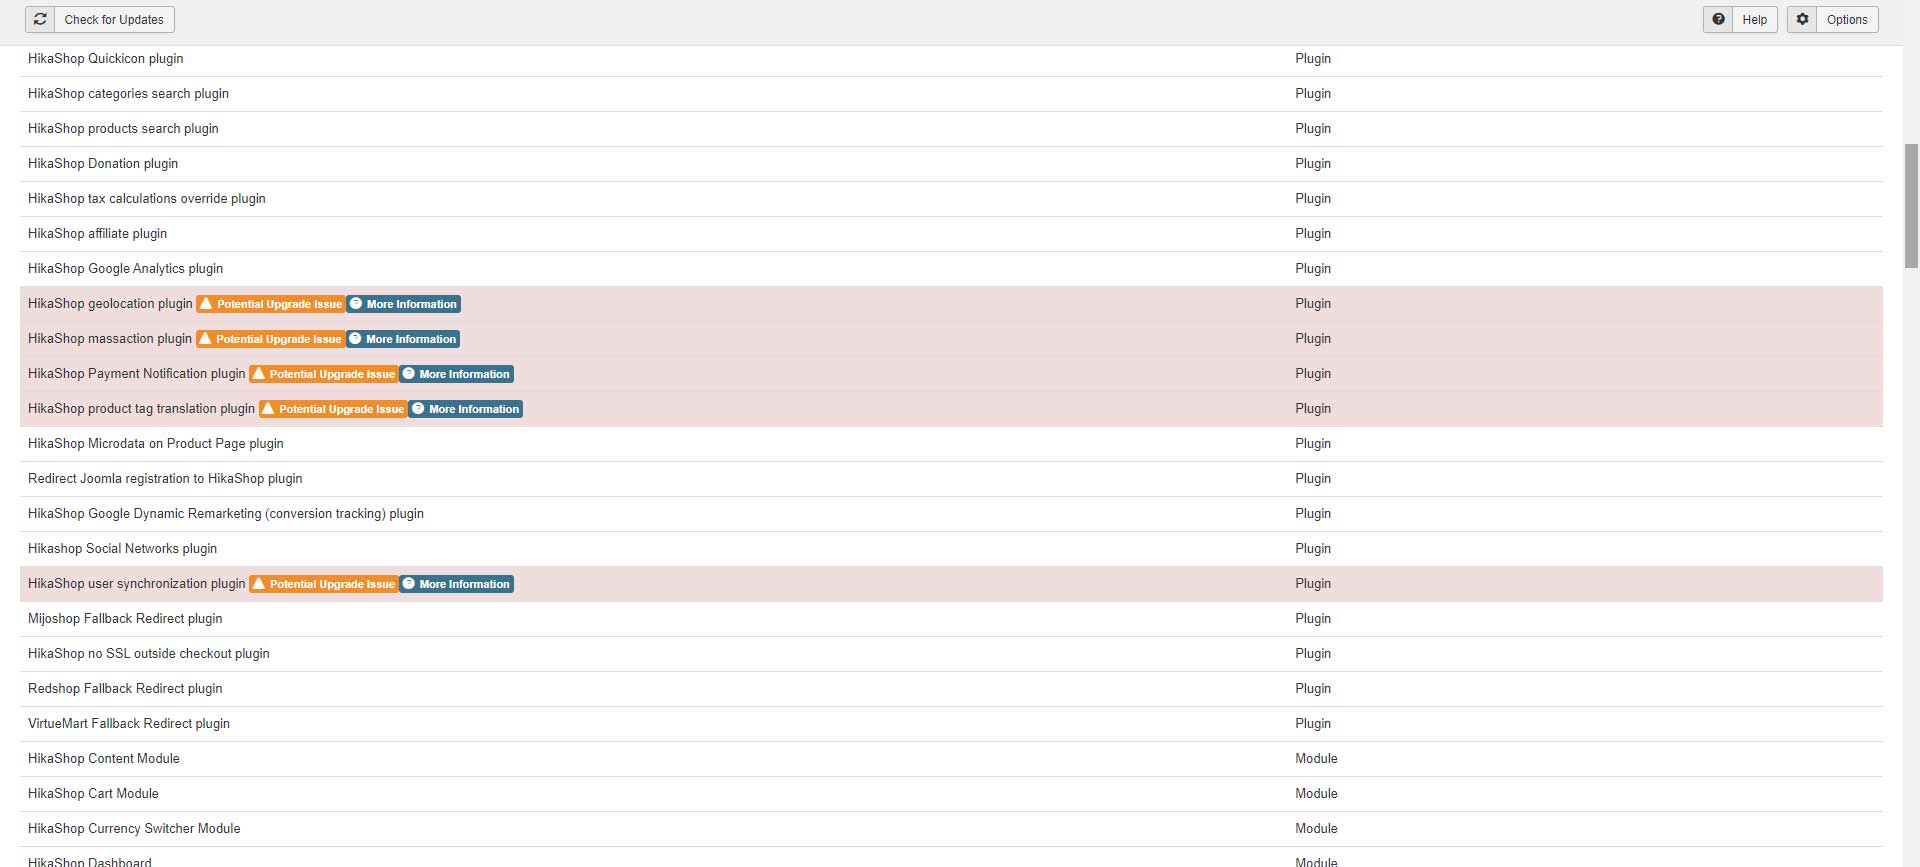Select Mijoshop Fallback Redirect plugin text

pyautogui.click(x=125, y=619)
